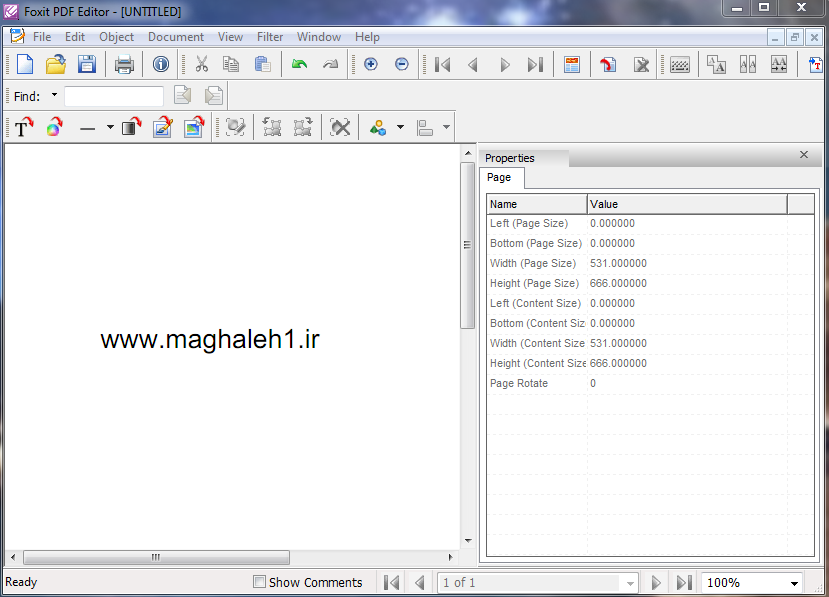Go to previous page in status bar
Screen dimensions: 829x597
[x=420, y=582]
